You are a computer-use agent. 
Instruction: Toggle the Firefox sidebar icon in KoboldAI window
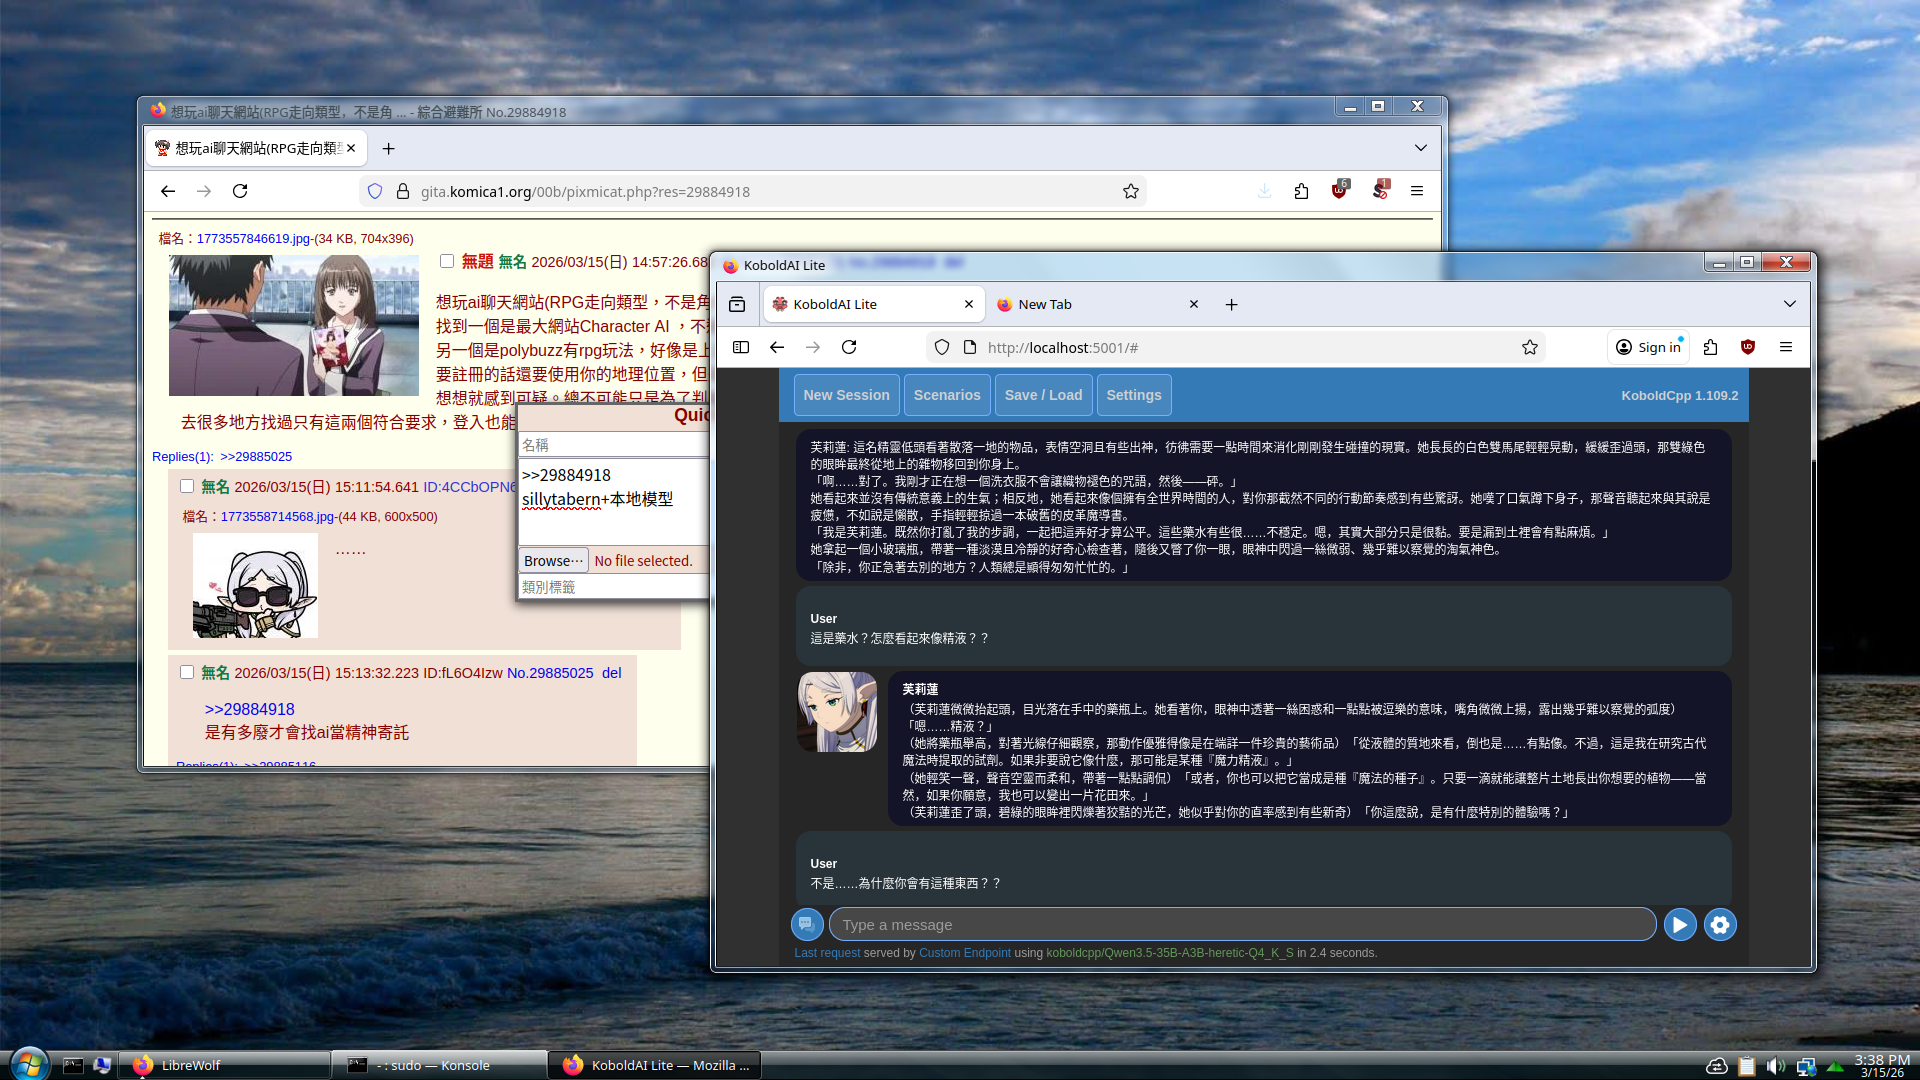[x=741, y=347]
